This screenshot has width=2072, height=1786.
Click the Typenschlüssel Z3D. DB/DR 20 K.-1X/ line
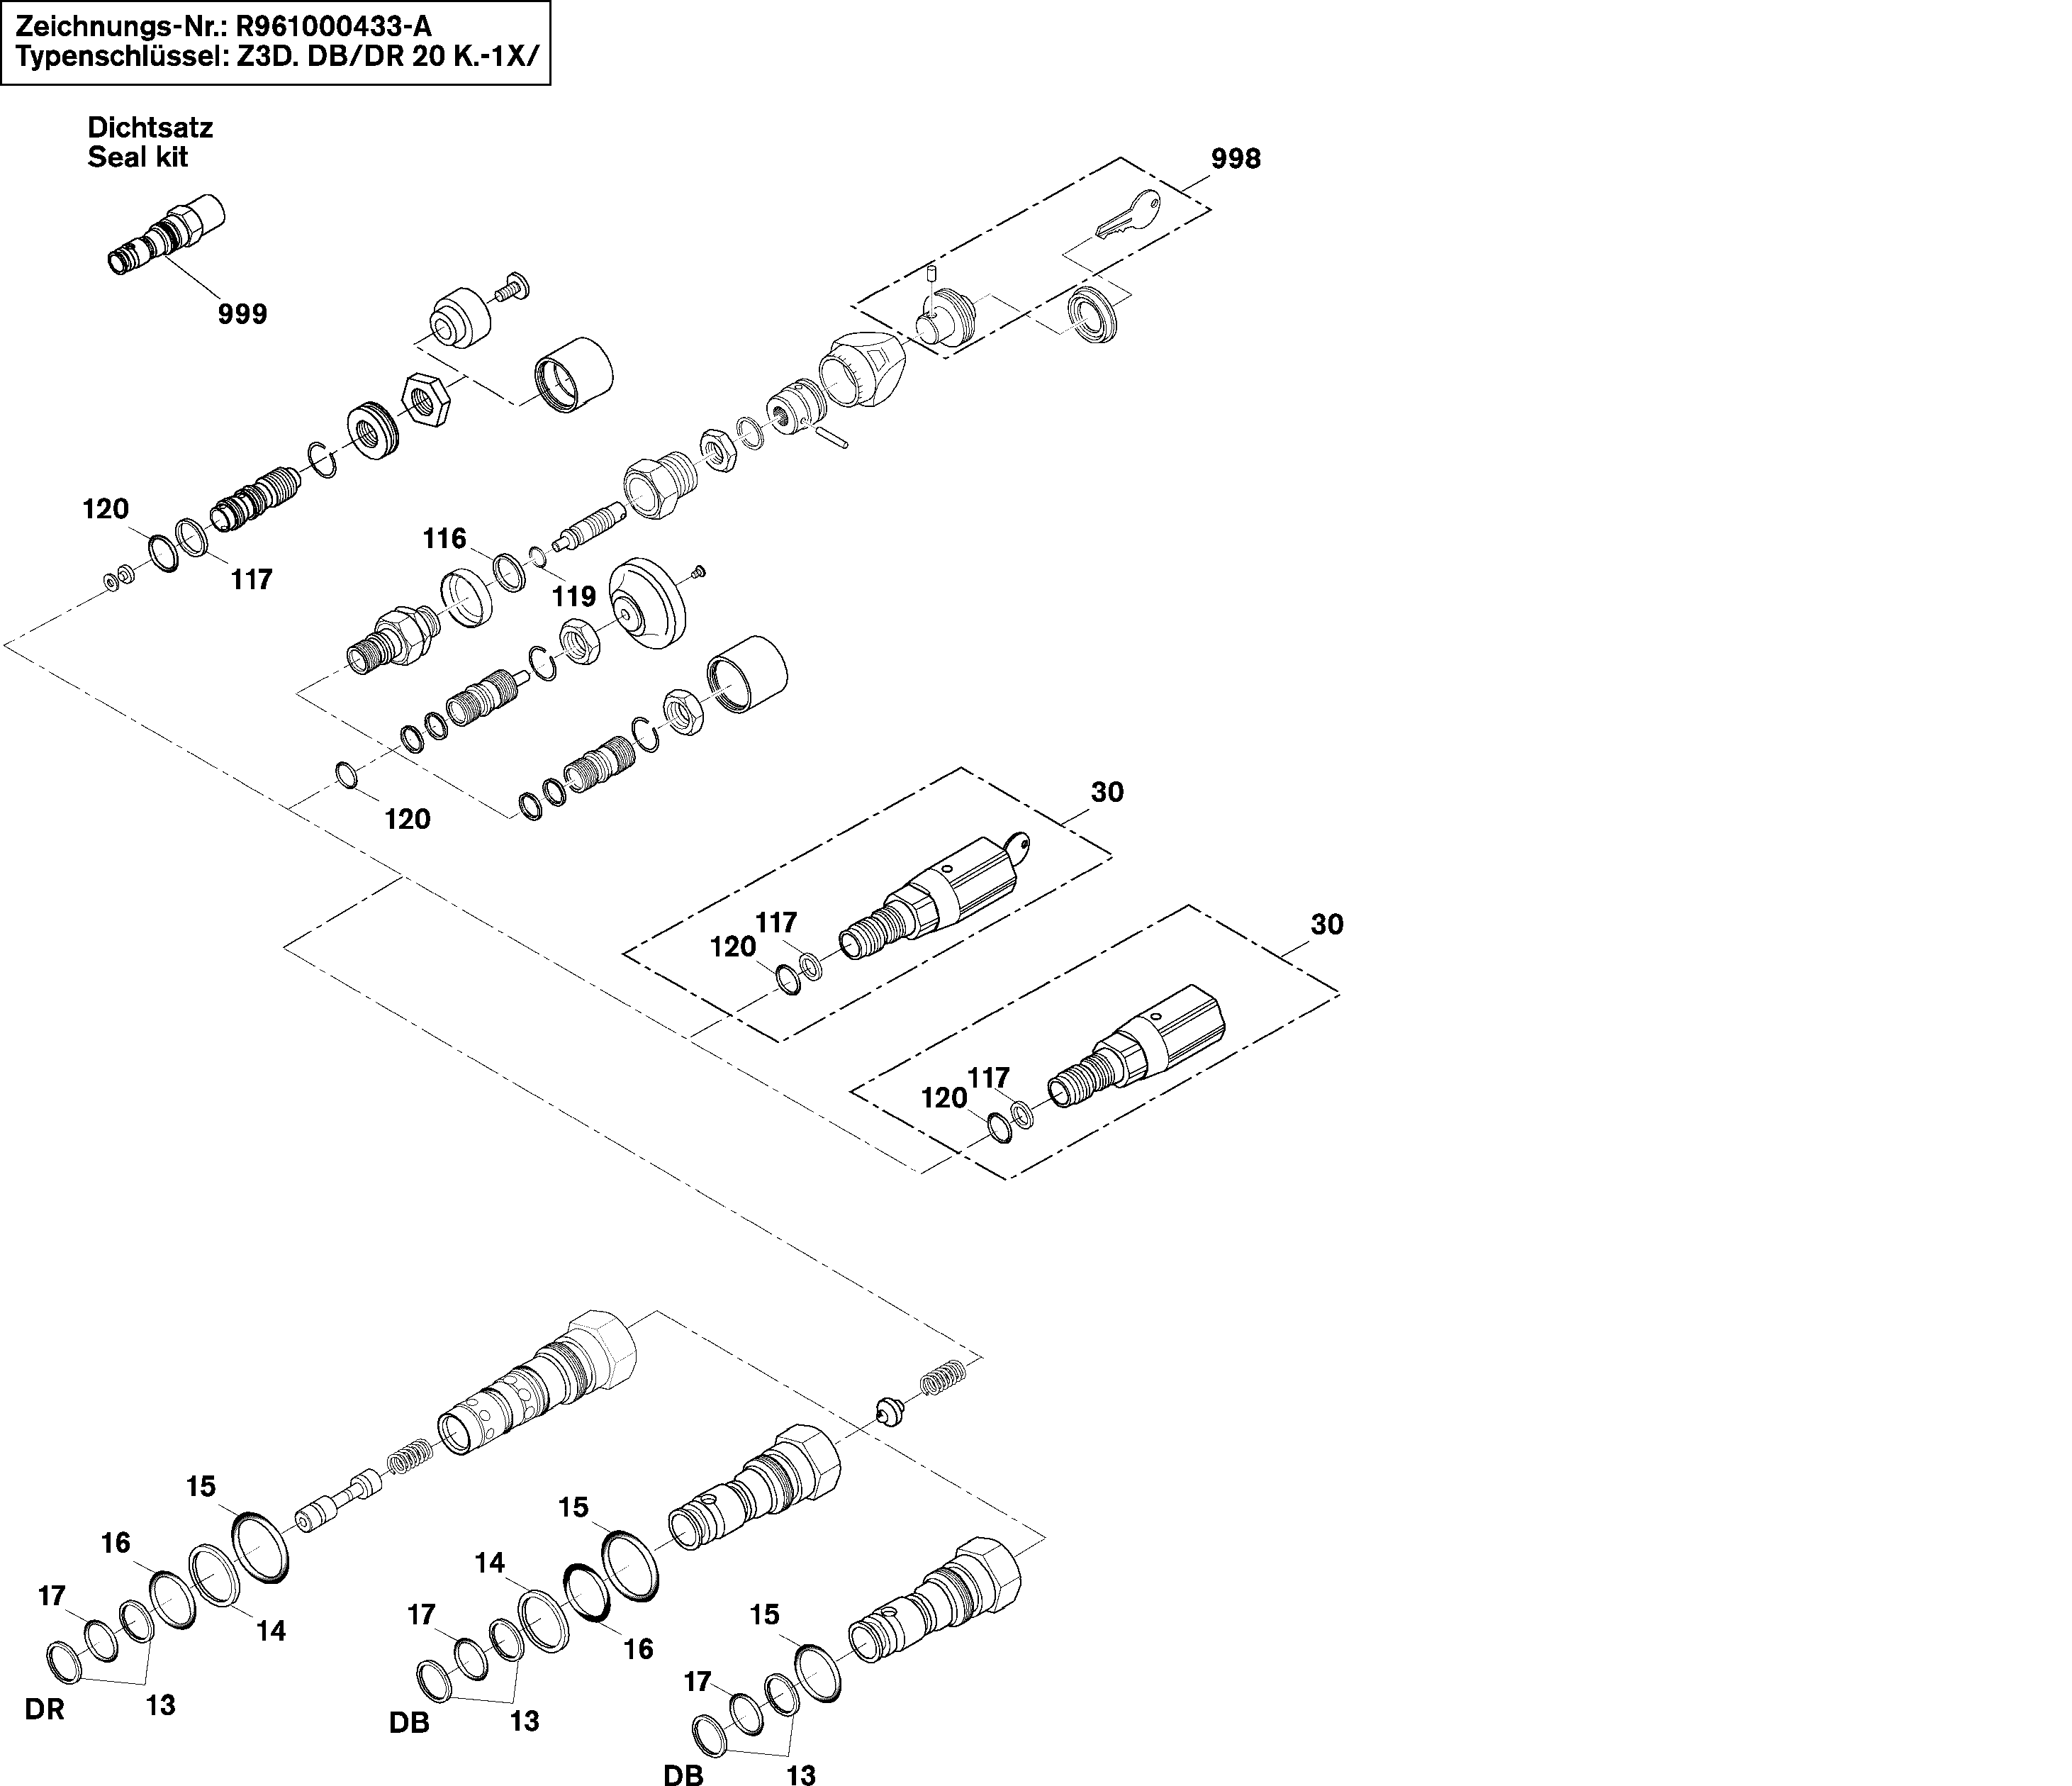(277, 58)
